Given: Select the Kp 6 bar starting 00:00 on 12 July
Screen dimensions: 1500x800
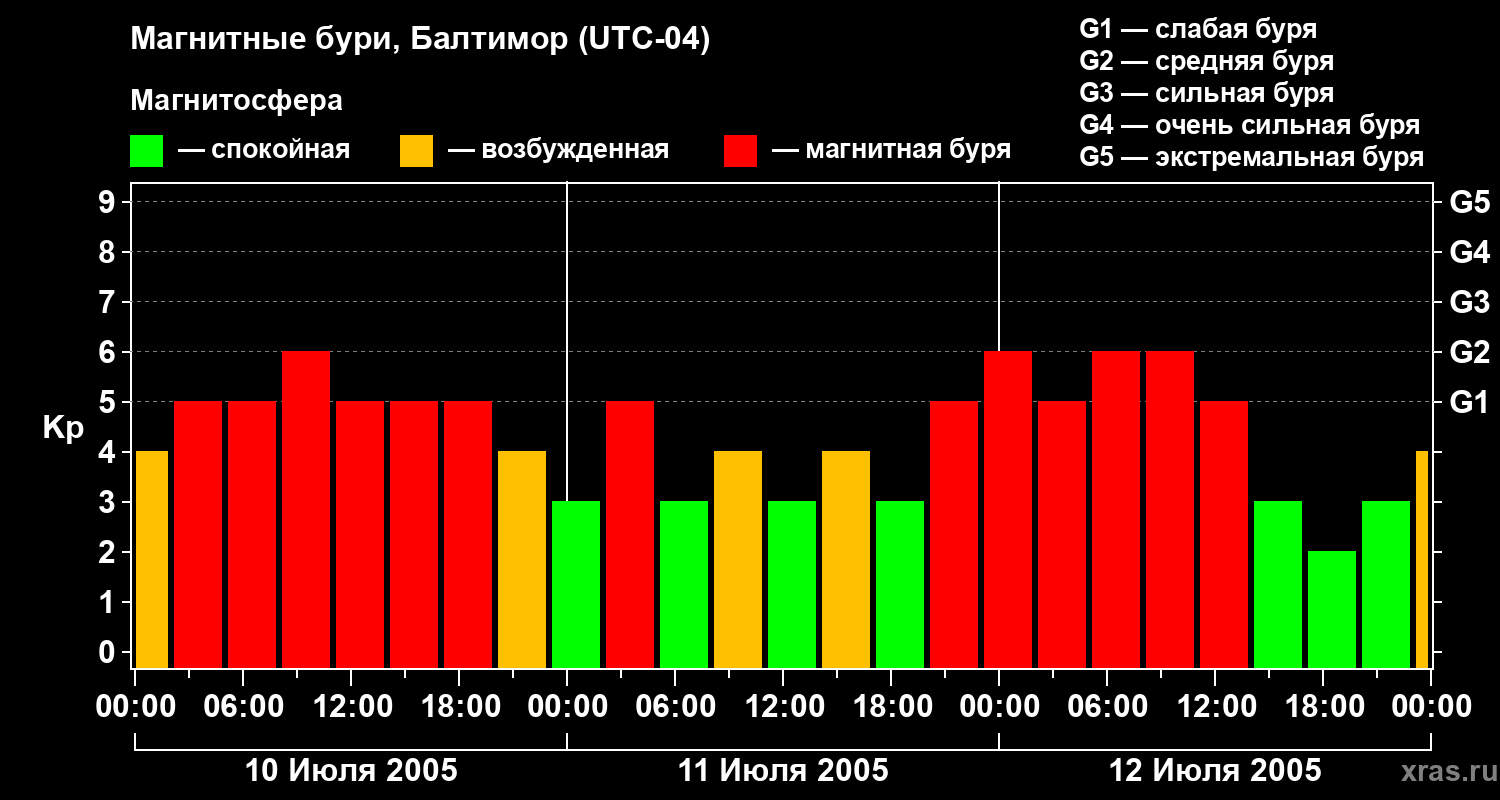Looking at the screenshot, I should pyautogui.click(x=1008, y=510).
